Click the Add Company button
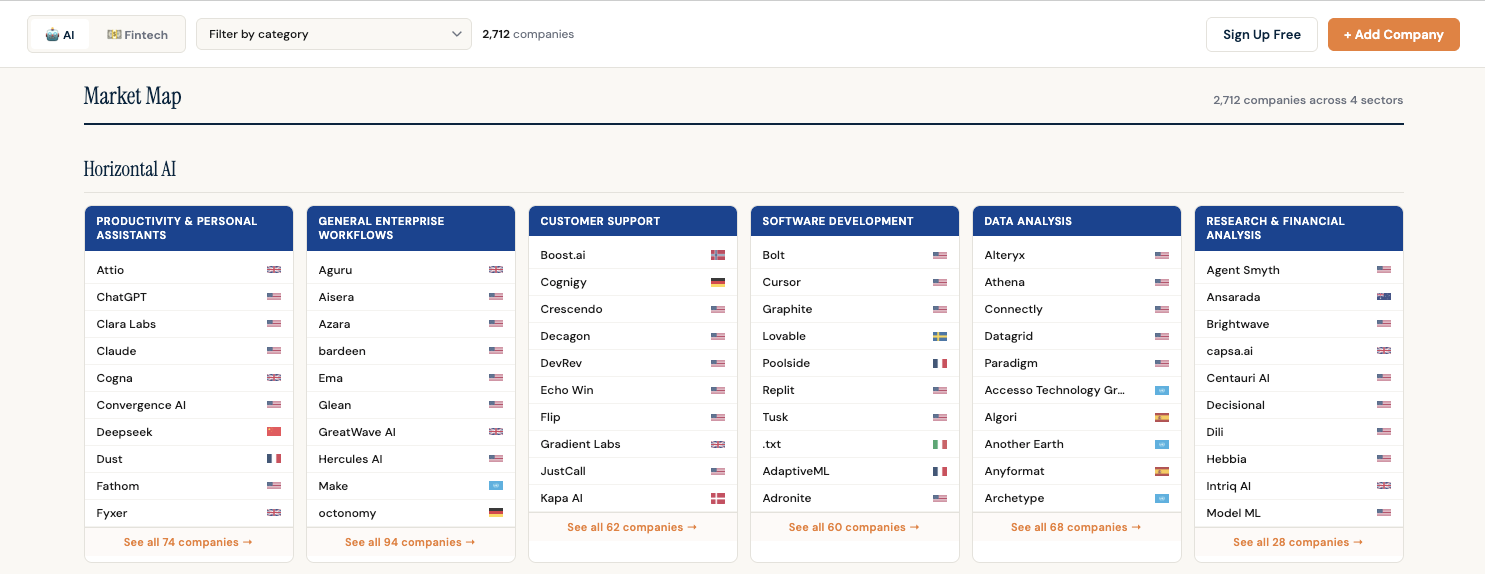The height and width of the screenshot is (574, 1485). (x=1394, y=34)
